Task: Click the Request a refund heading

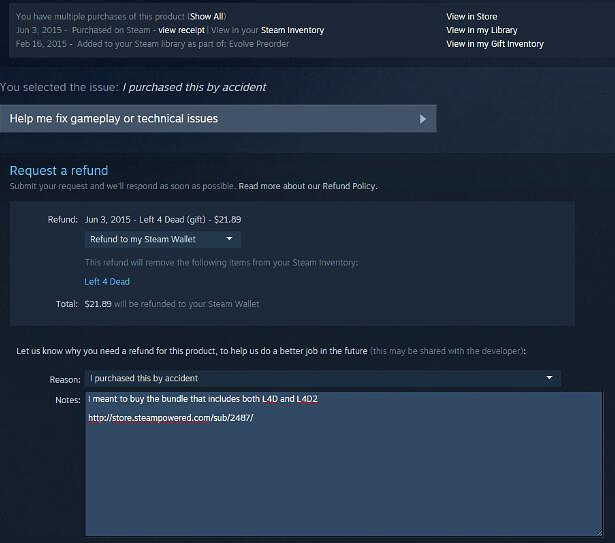Action: 59,171
